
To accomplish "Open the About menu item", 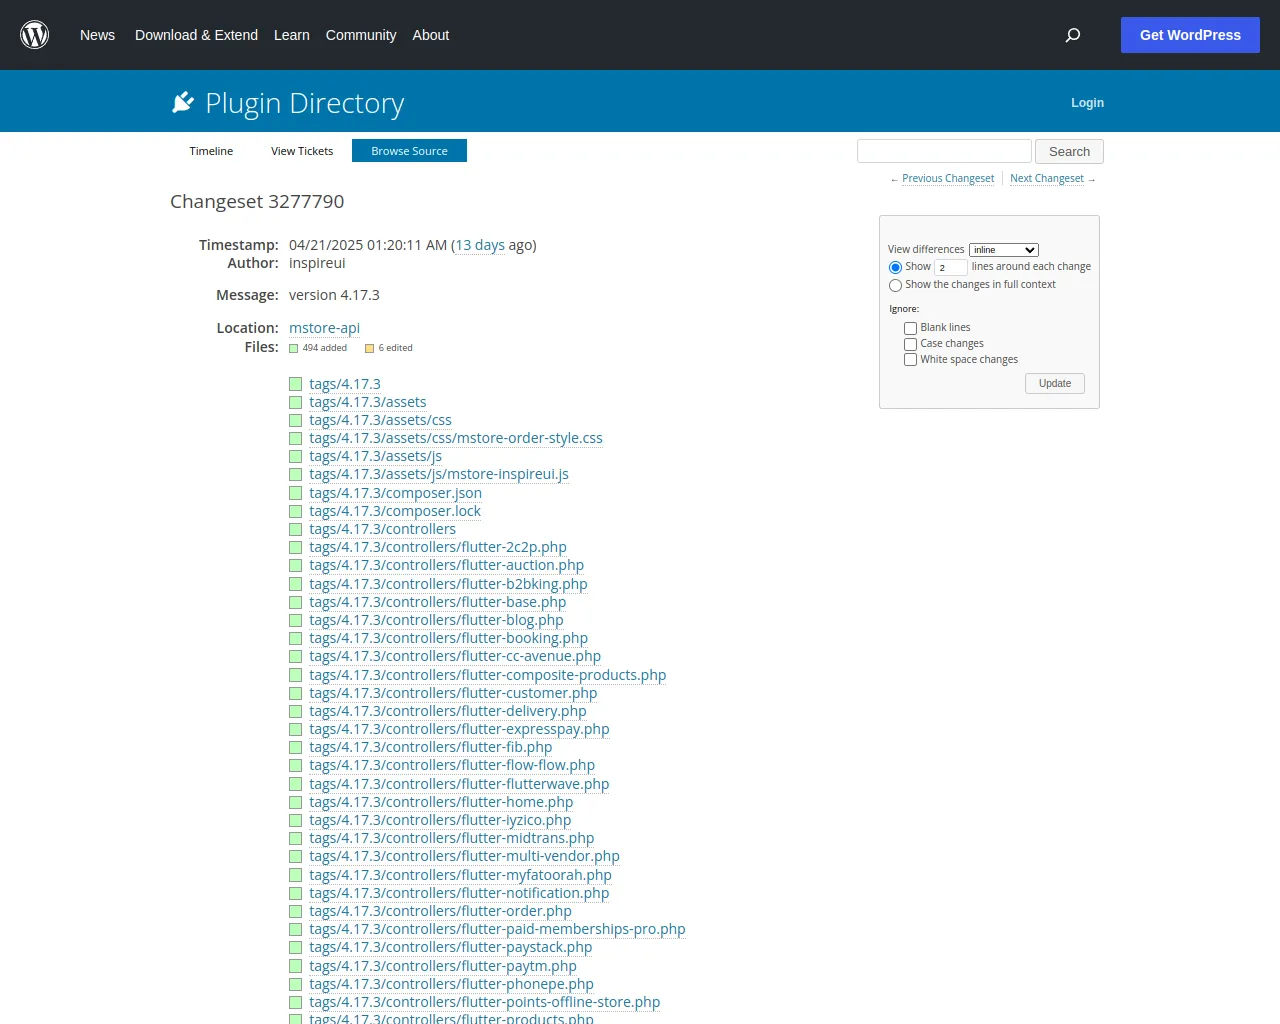I will [431, 35].
